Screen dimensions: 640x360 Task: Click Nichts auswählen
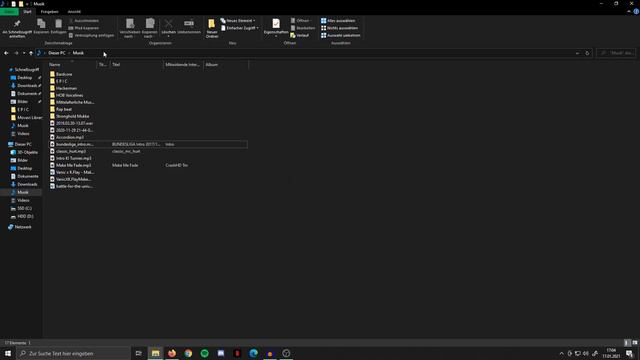point(339,28)
